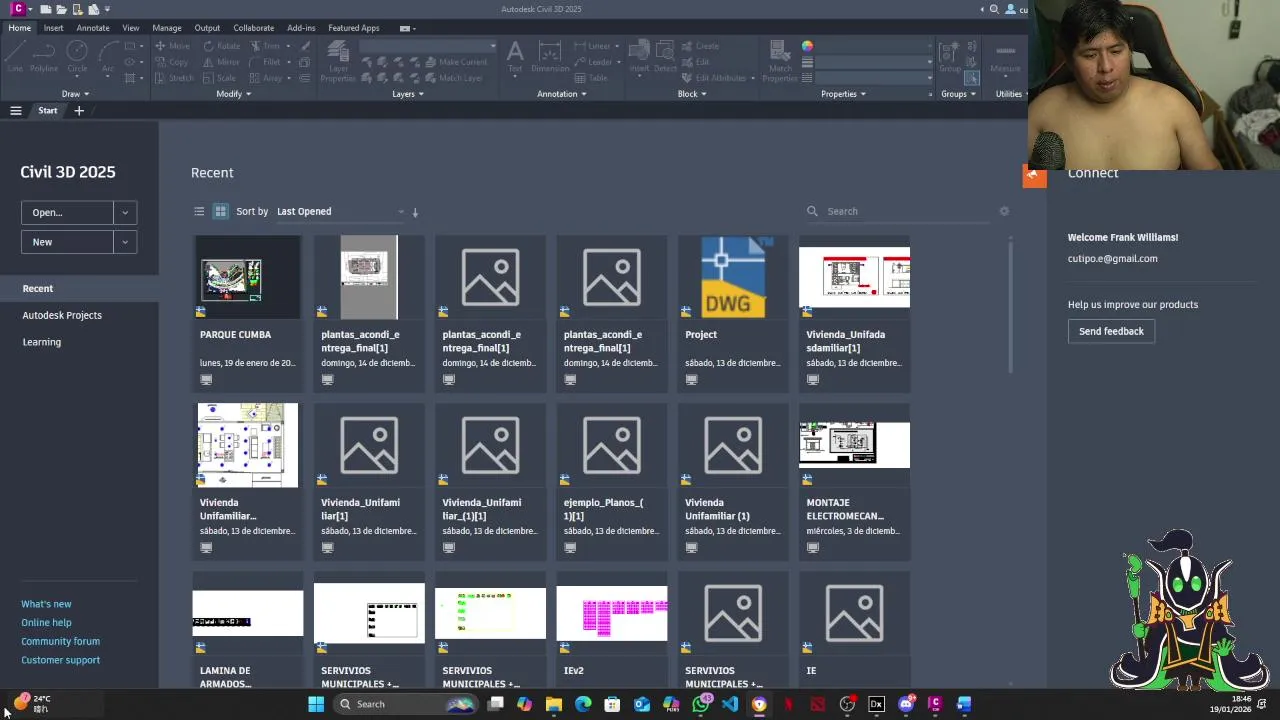Click the recent files vertical scrollbar
The image size is (1280, 720).
pyautogui.click(x=1009, y=306)
